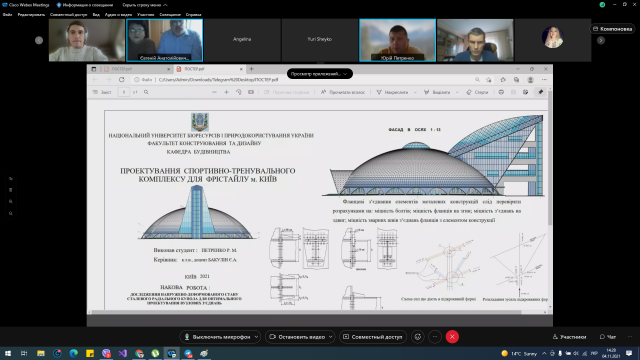This screenshot has height=360, width=640.
Task: Select Юрій Петренко video thumbnail
Action: point(397,40)
